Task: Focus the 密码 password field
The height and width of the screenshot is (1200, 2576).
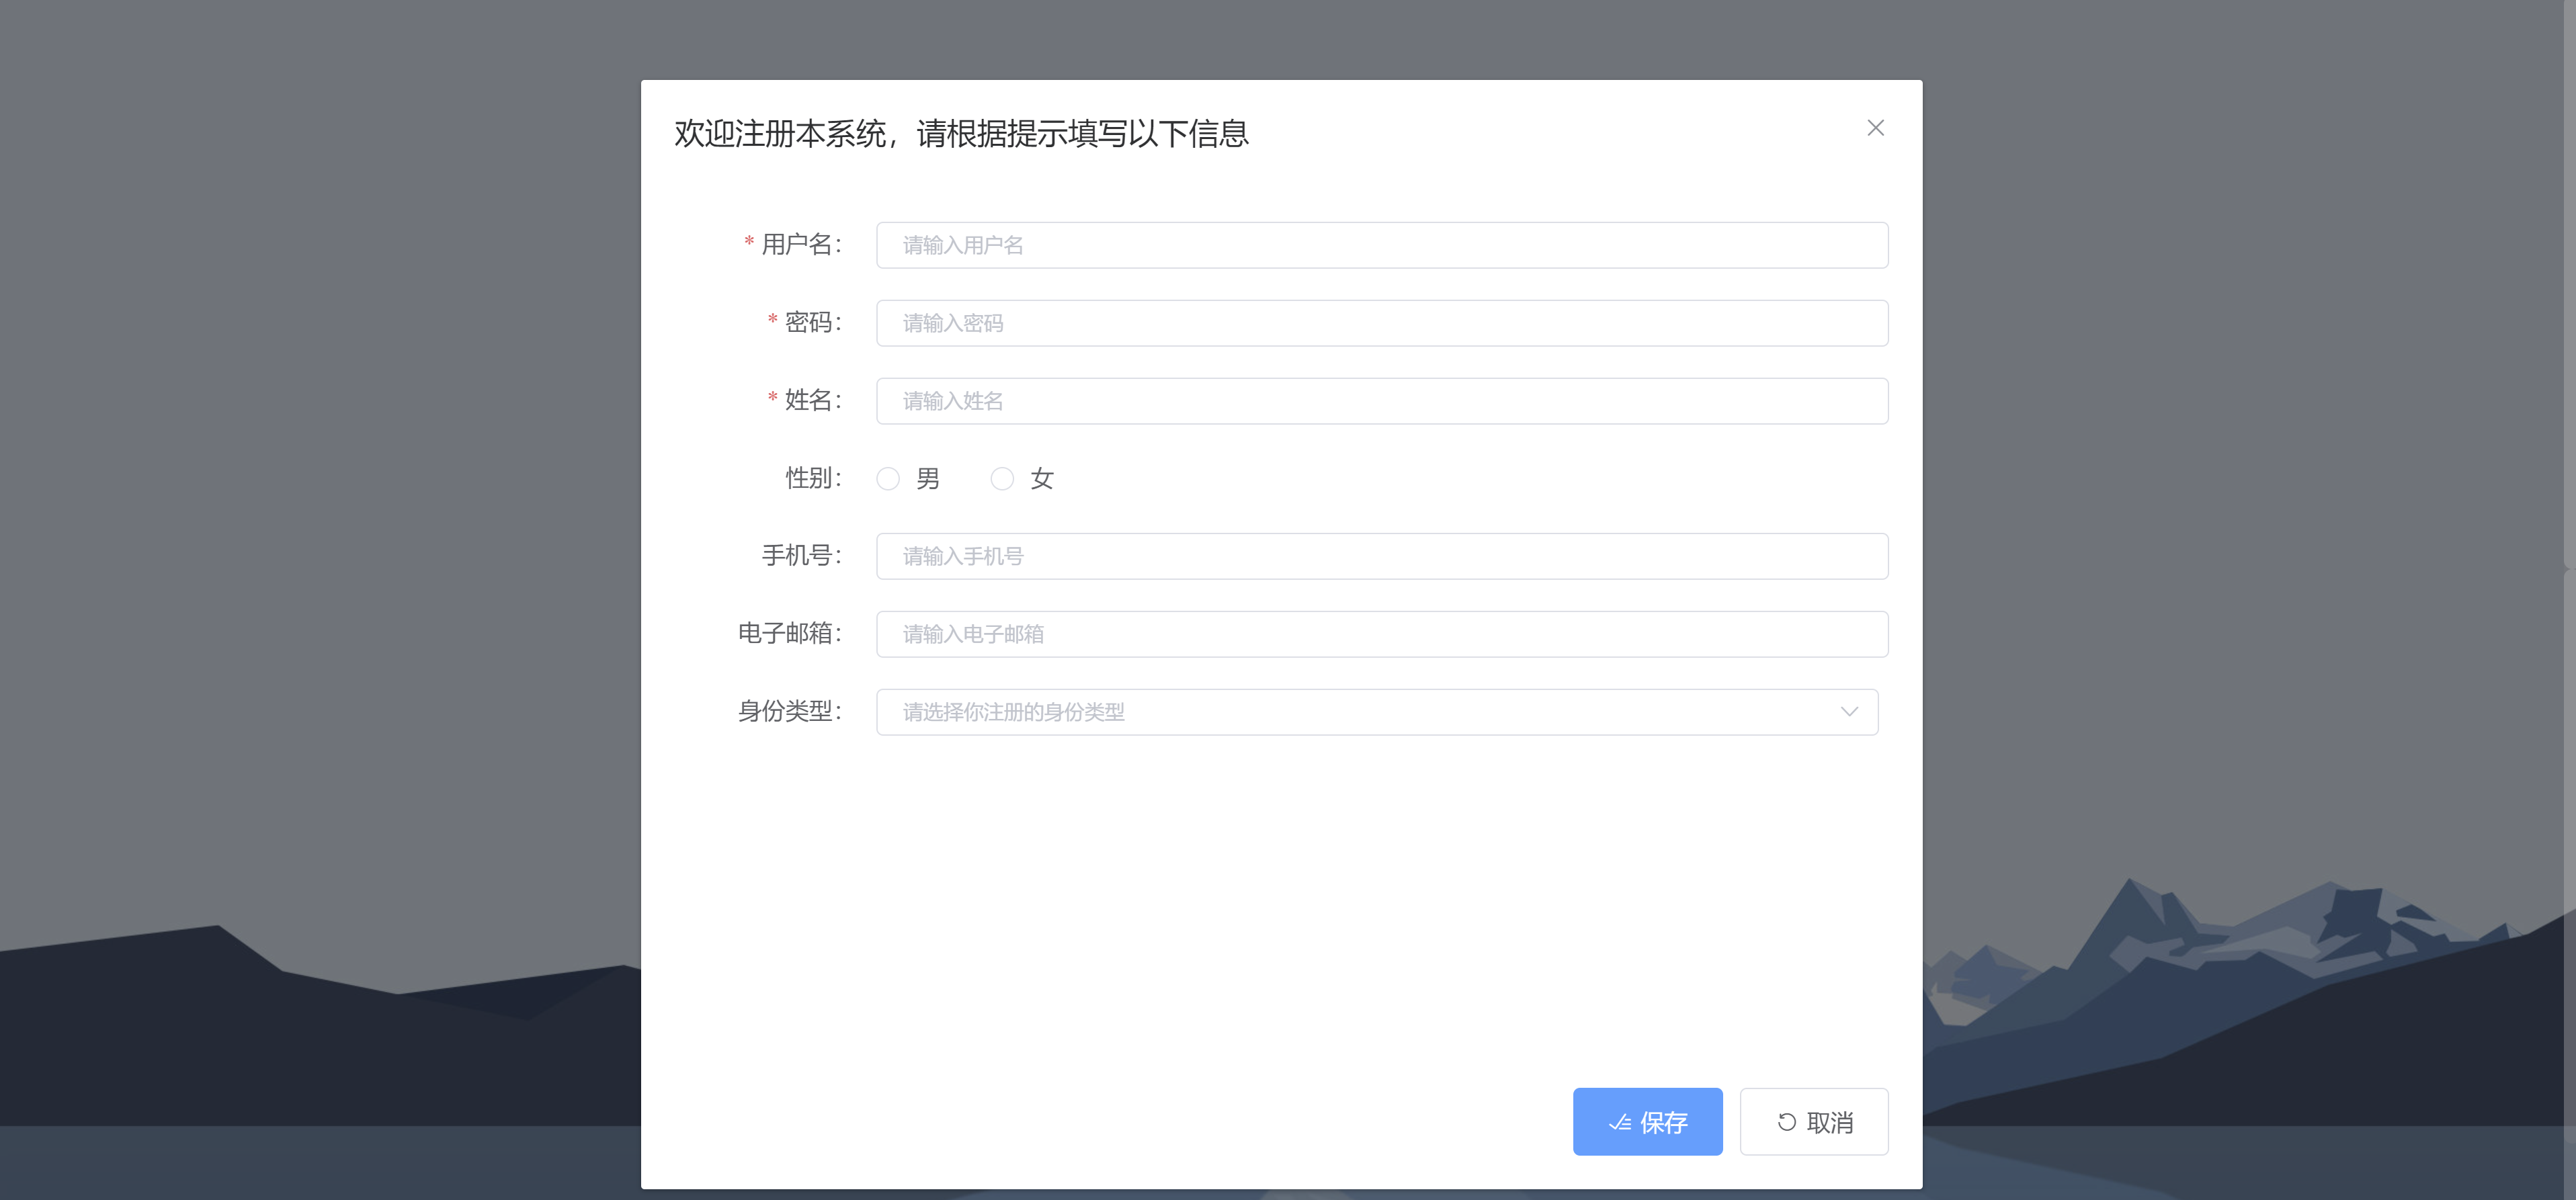Action: 1382,323
